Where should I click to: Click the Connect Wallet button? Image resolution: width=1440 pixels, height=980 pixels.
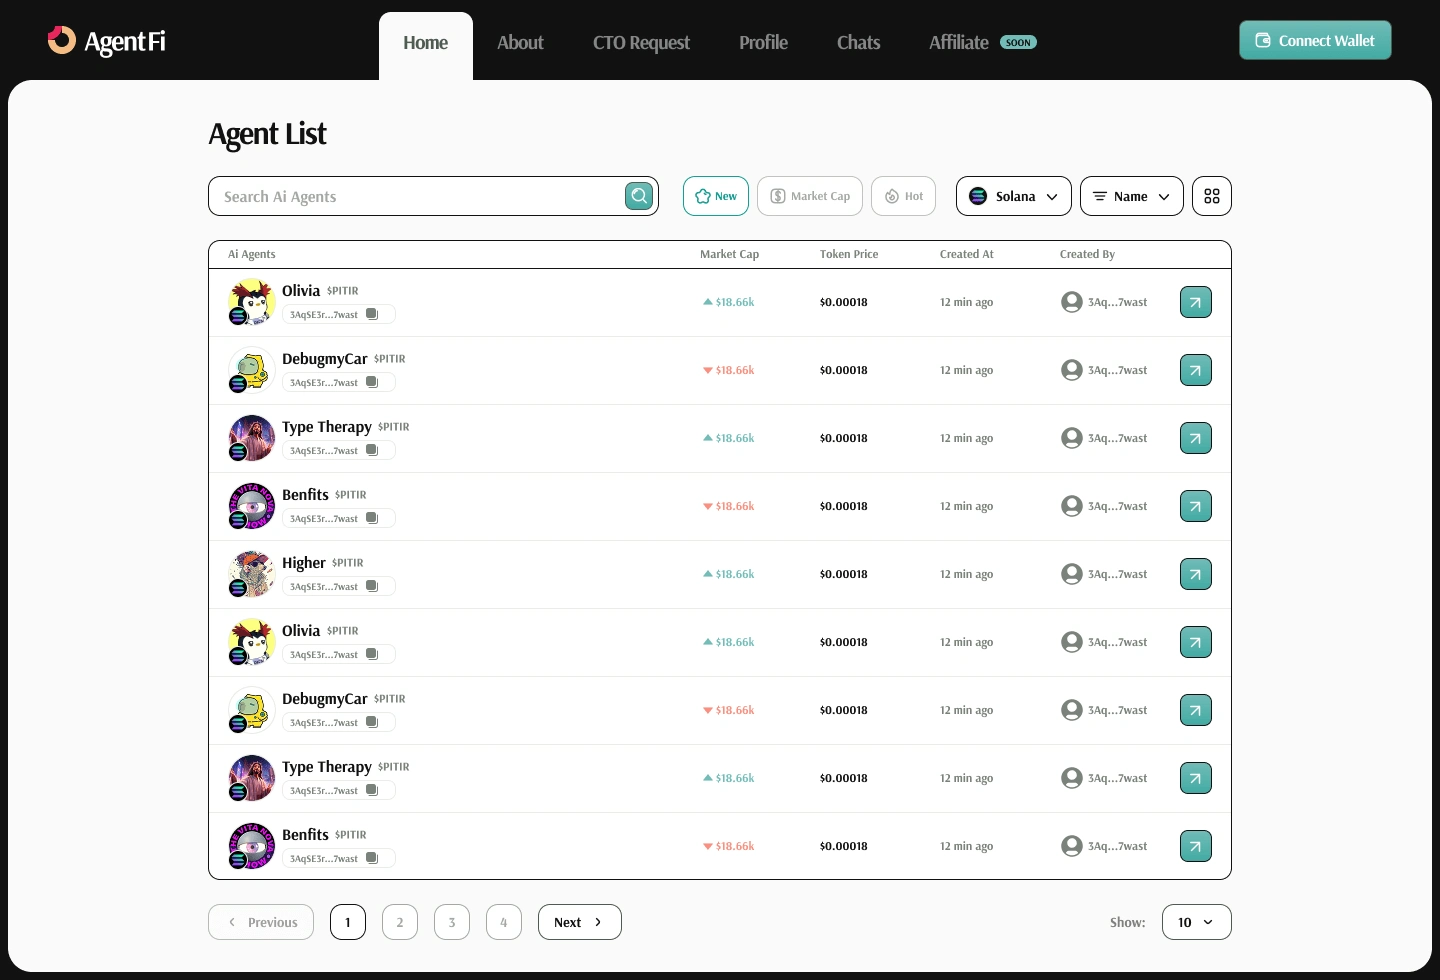click(1315, 40)
